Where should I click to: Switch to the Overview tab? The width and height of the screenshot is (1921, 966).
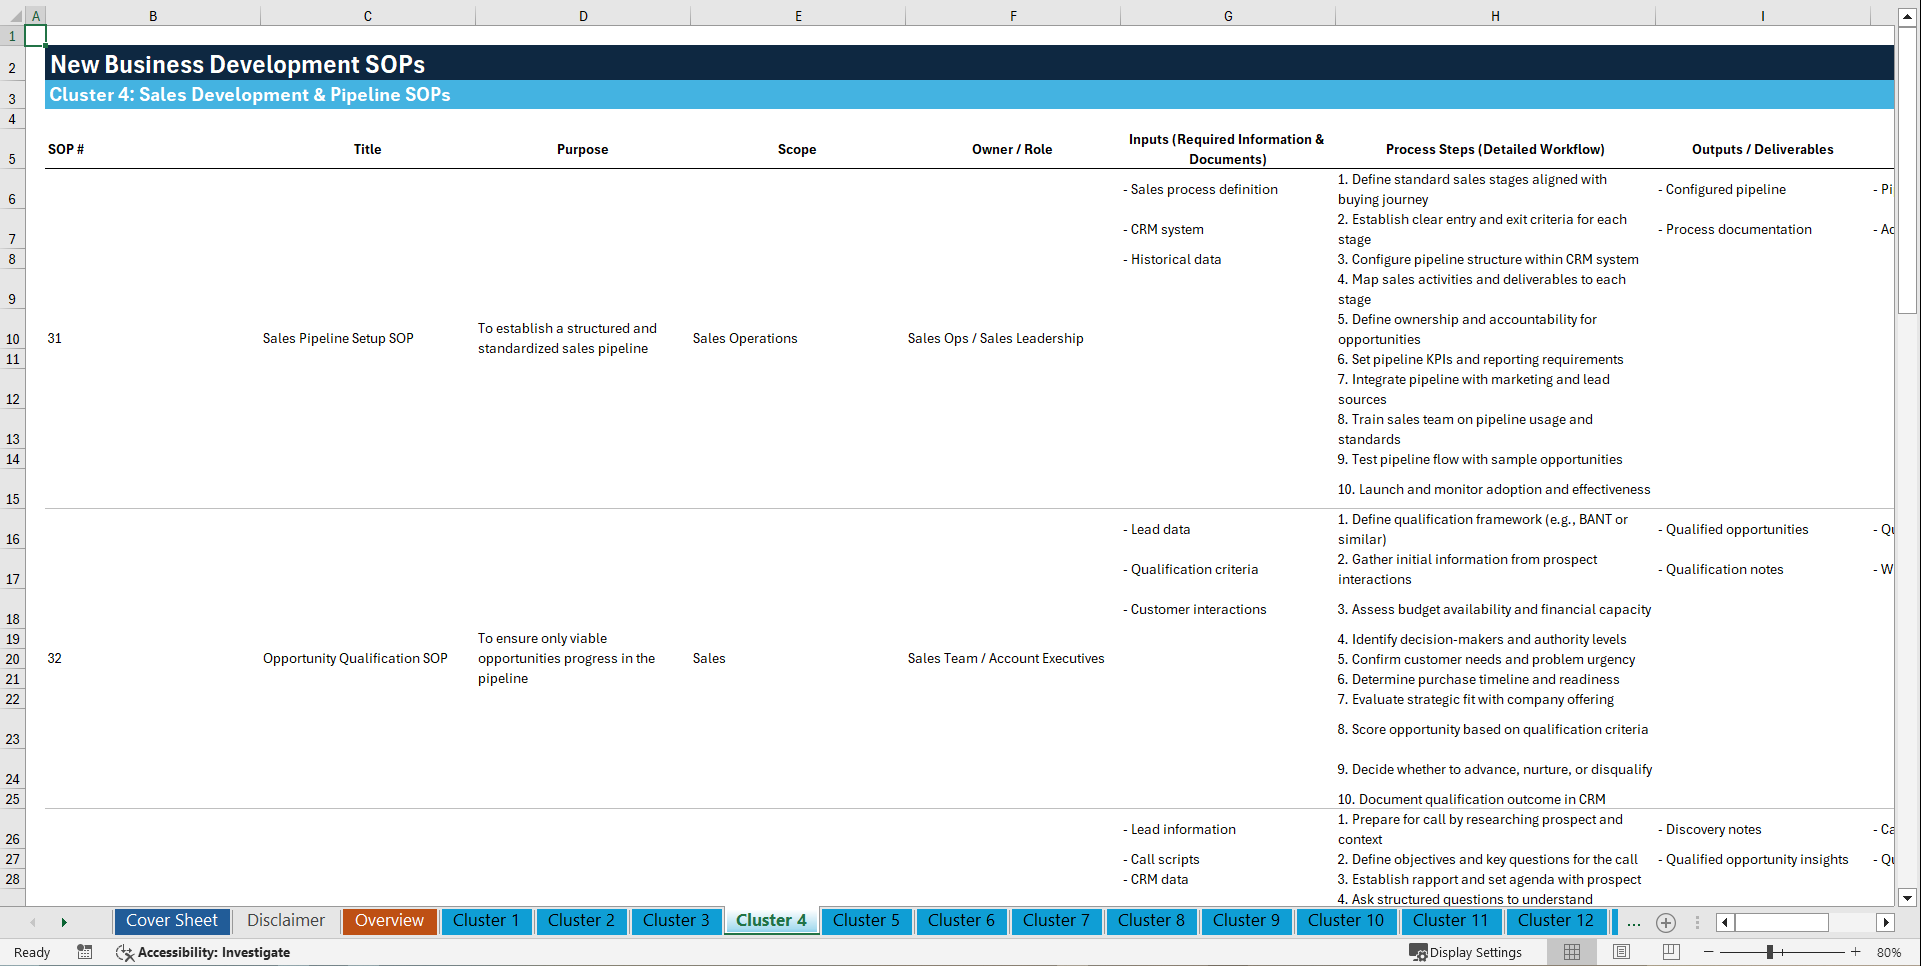[x=389, y=921]
